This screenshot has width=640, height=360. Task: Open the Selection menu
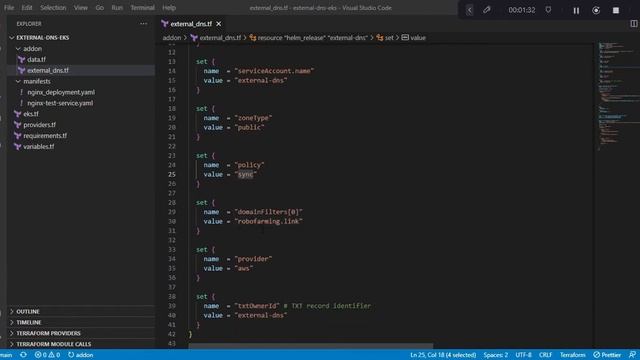point(53,8)
